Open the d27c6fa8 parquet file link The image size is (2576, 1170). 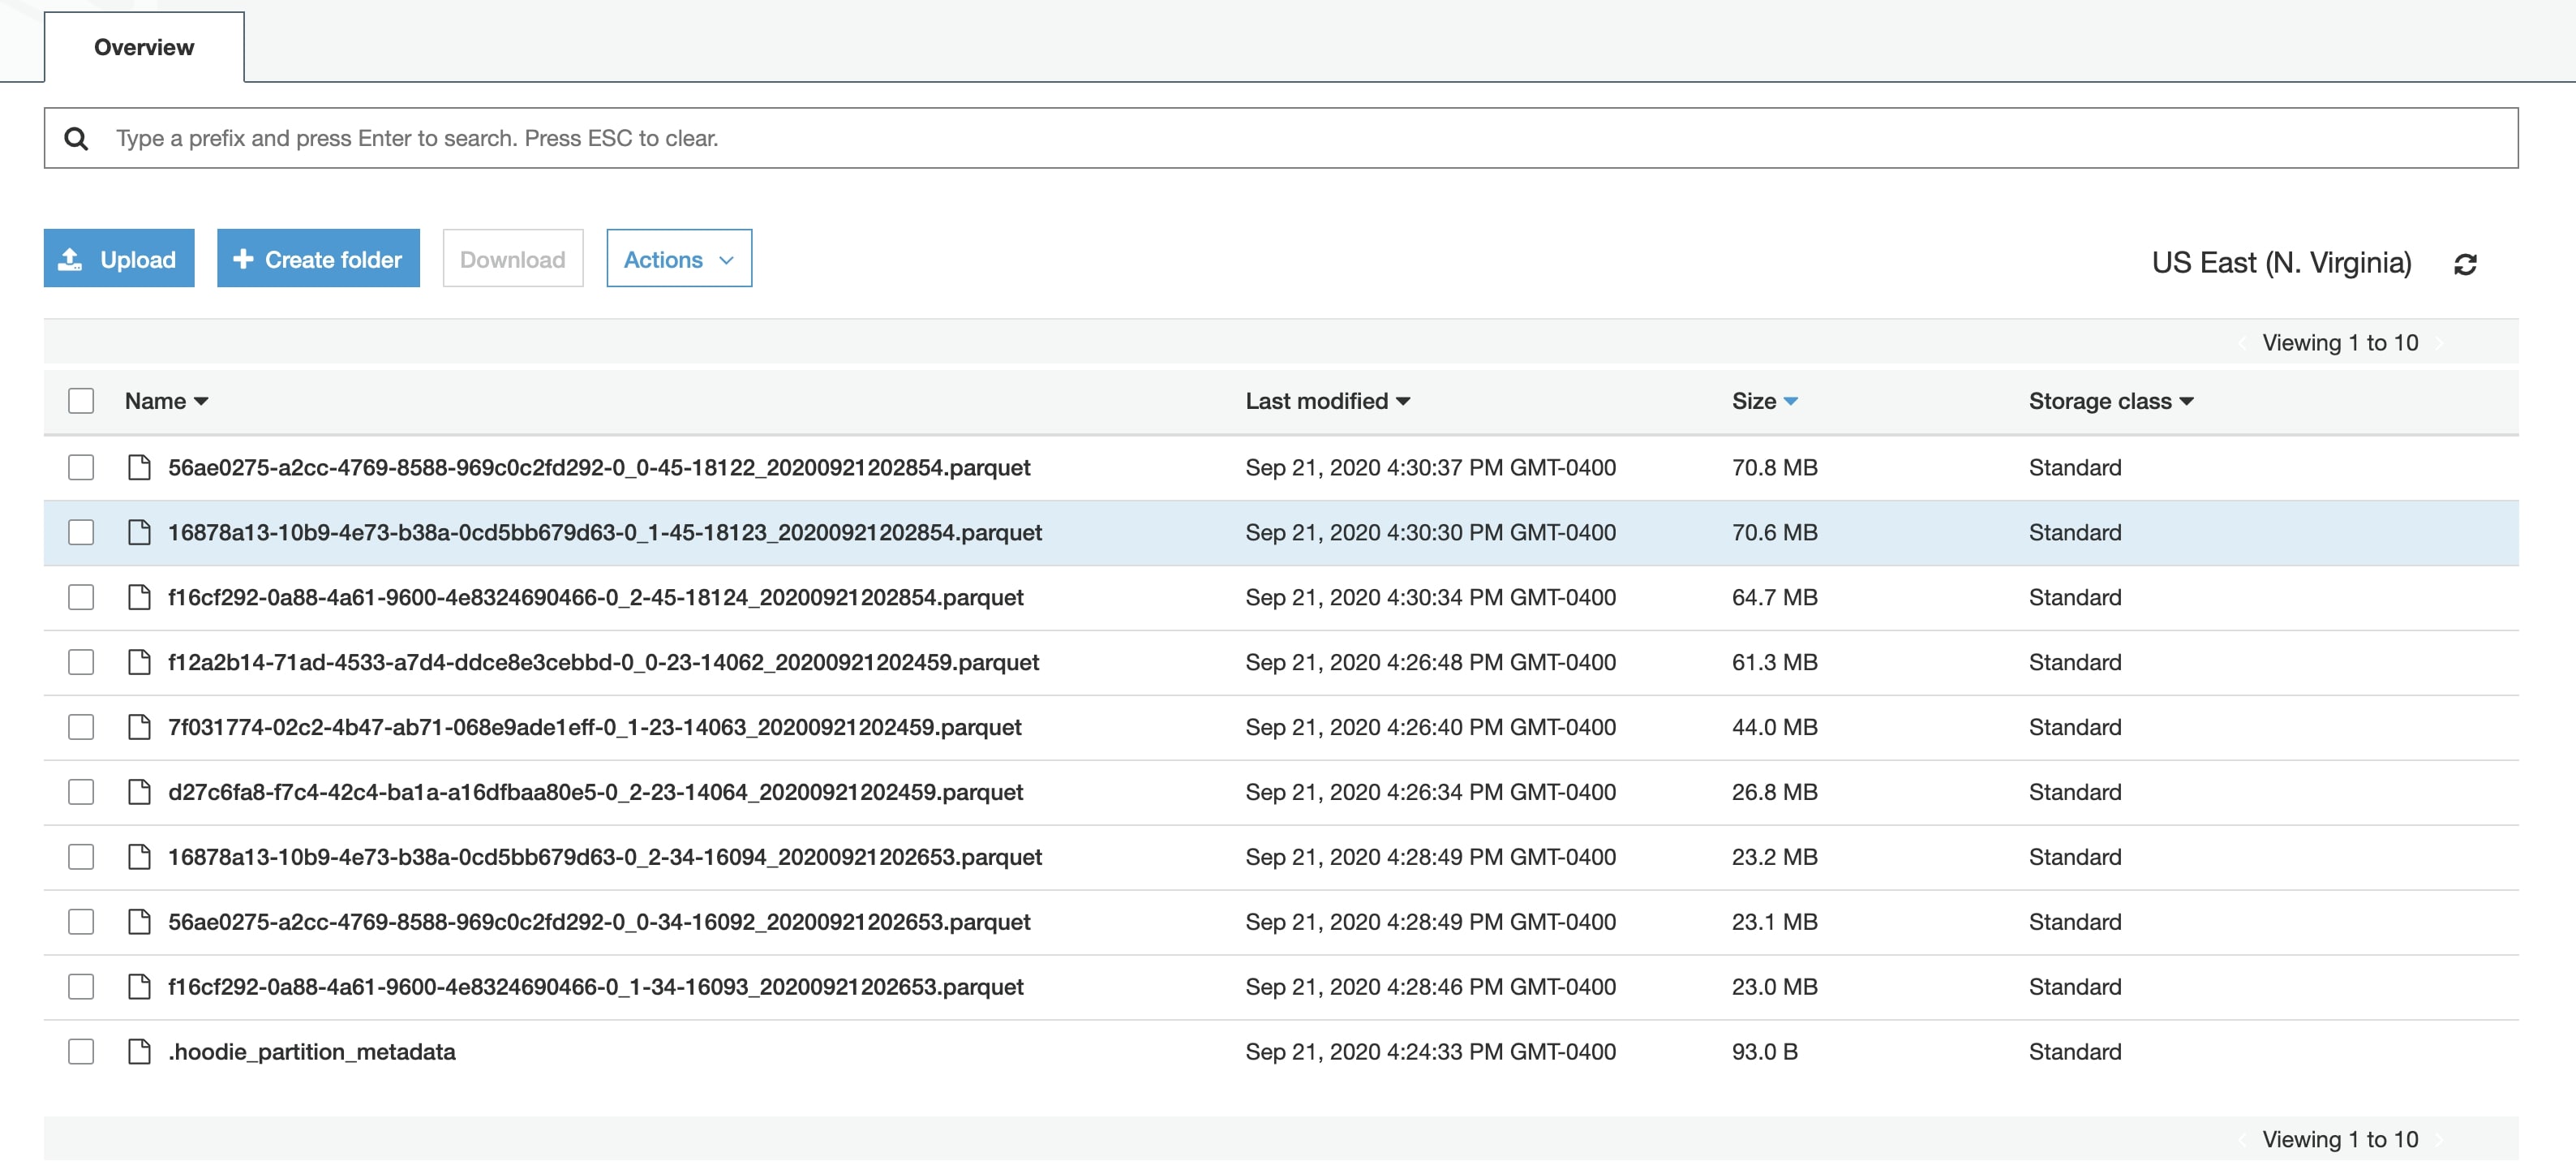595,792
